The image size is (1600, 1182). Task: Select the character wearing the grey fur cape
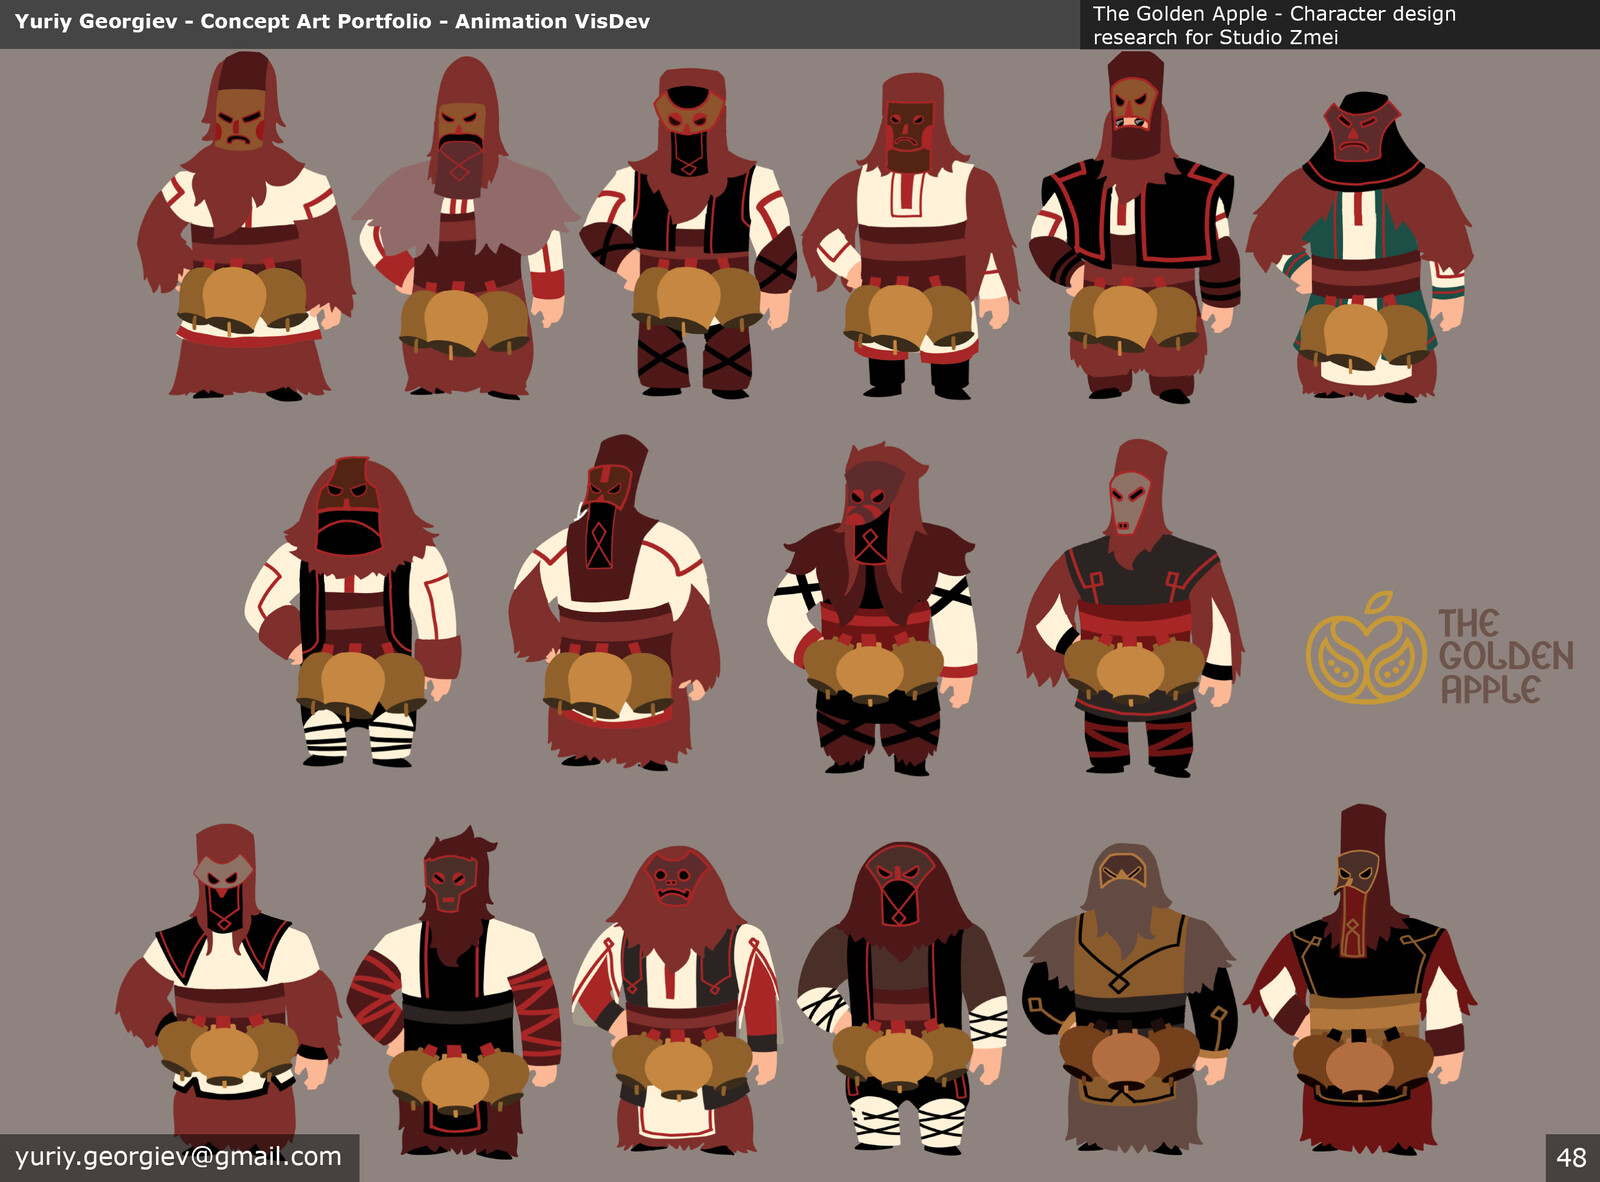click(x=464, y=227)
